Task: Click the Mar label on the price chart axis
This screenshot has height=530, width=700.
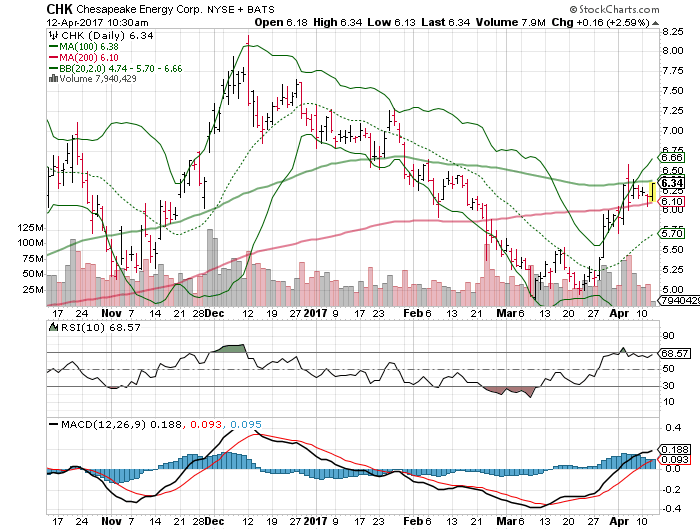Action: click(507, 313)
